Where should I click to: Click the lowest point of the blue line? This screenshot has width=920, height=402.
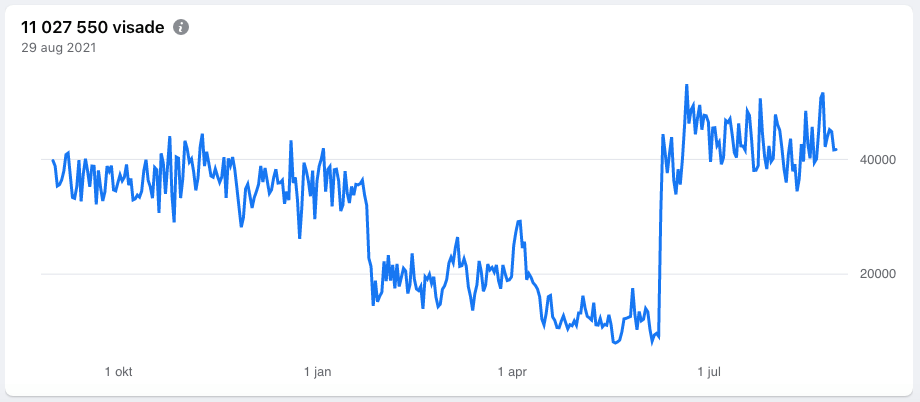[615, 343]
